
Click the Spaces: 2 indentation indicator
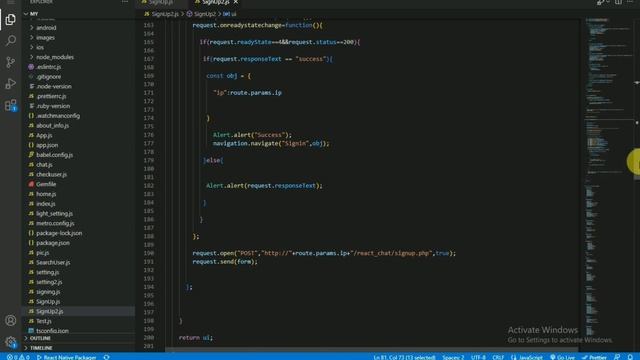(453, 357)
